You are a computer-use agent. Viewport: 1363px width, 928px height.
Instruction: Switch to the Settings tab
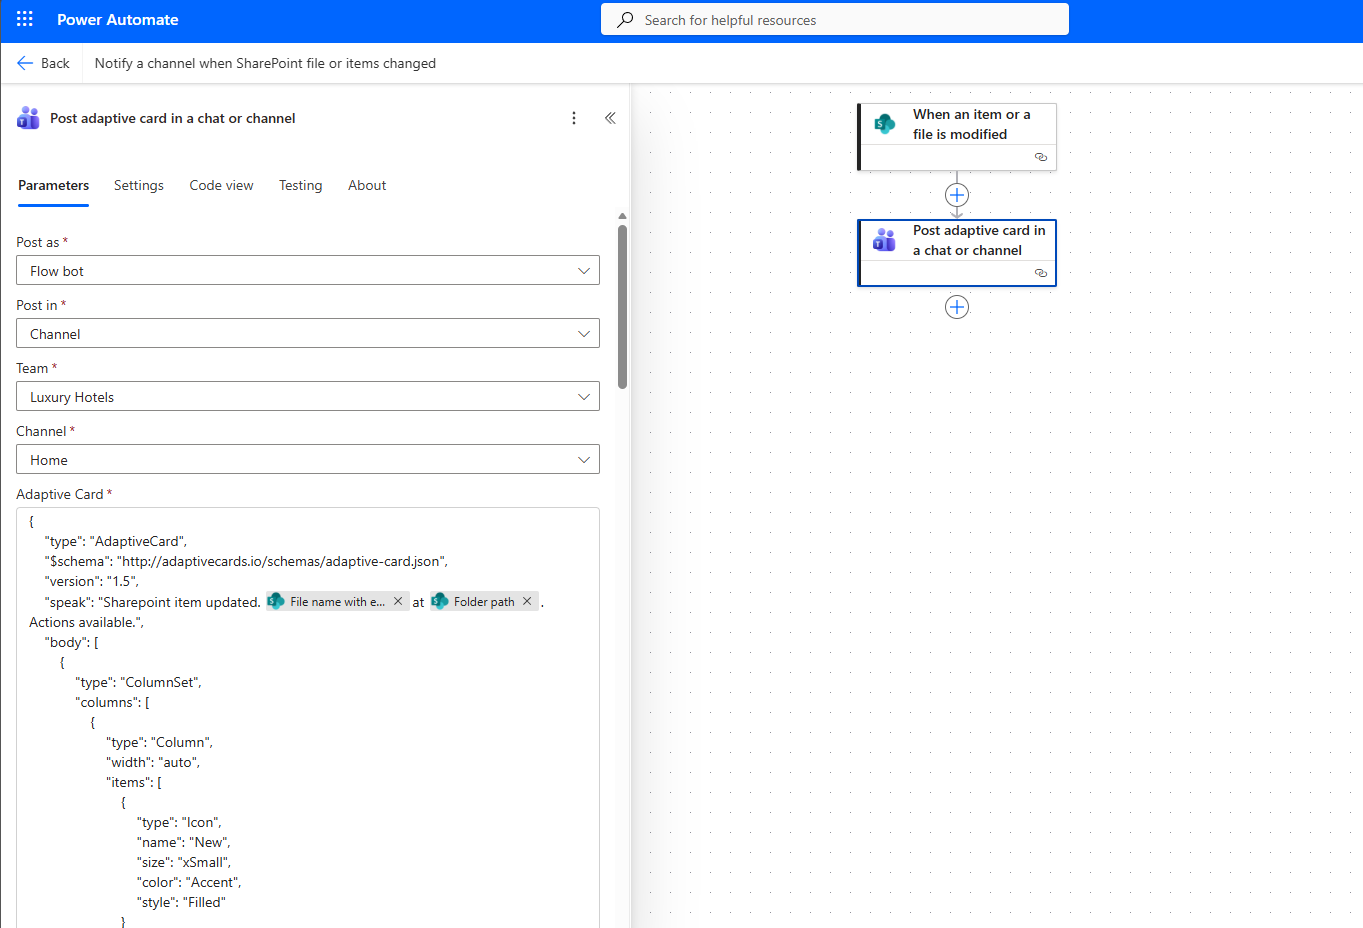139,185
